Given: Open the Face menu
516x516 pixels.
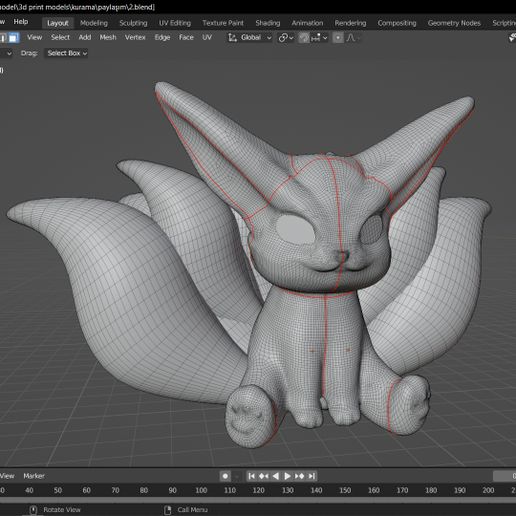Looking at the screenshot, I should [x=186, y=38].
